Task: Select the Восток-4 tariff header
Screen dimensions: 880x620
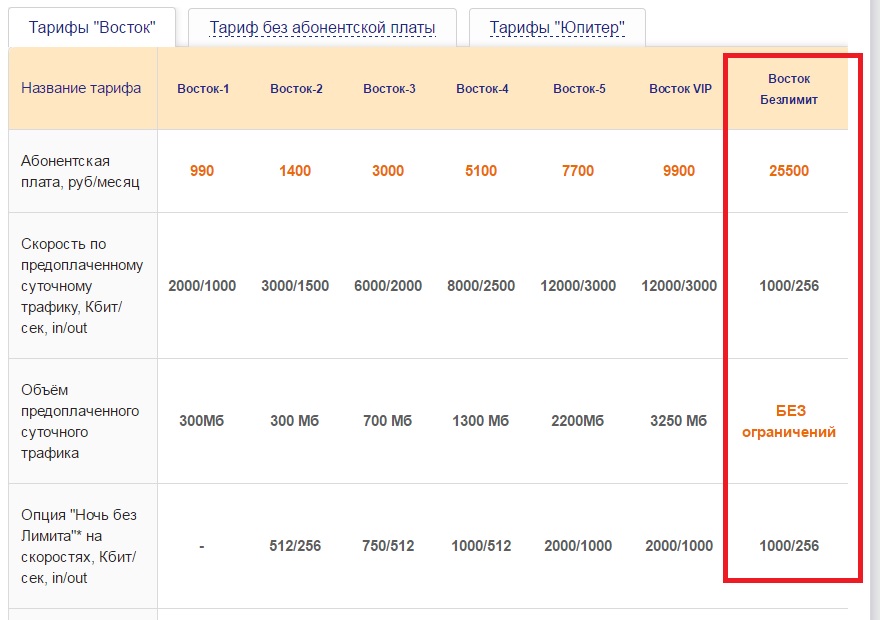Action: (x=482, y=89)
